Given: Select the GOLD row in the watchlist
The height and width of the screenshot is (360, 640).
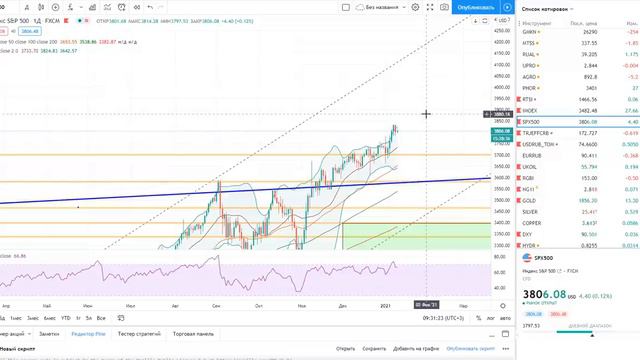Looking at the screenshot, I should (x=578, y=201).
